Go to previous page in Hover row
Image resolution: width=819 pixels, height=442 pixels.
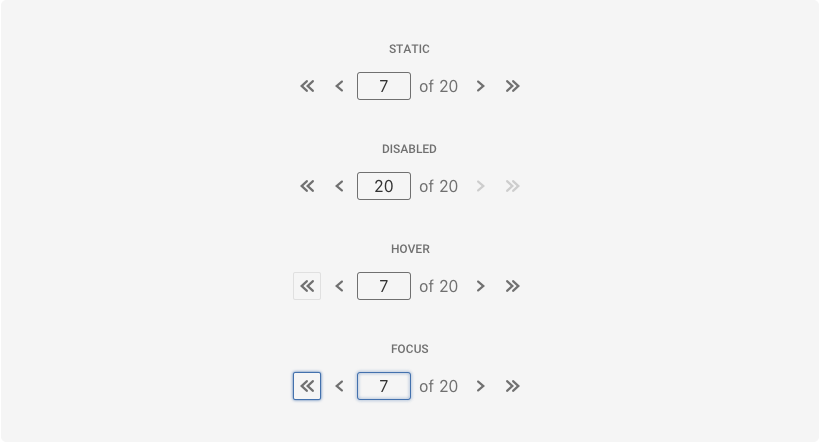pyautogui.click(x=339, y=286)
